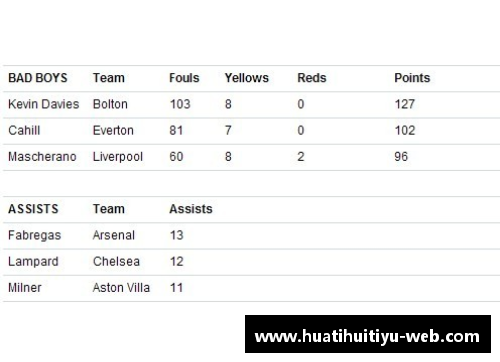Select the Cahill row name

pyautogui.click(x=24, y=130)
